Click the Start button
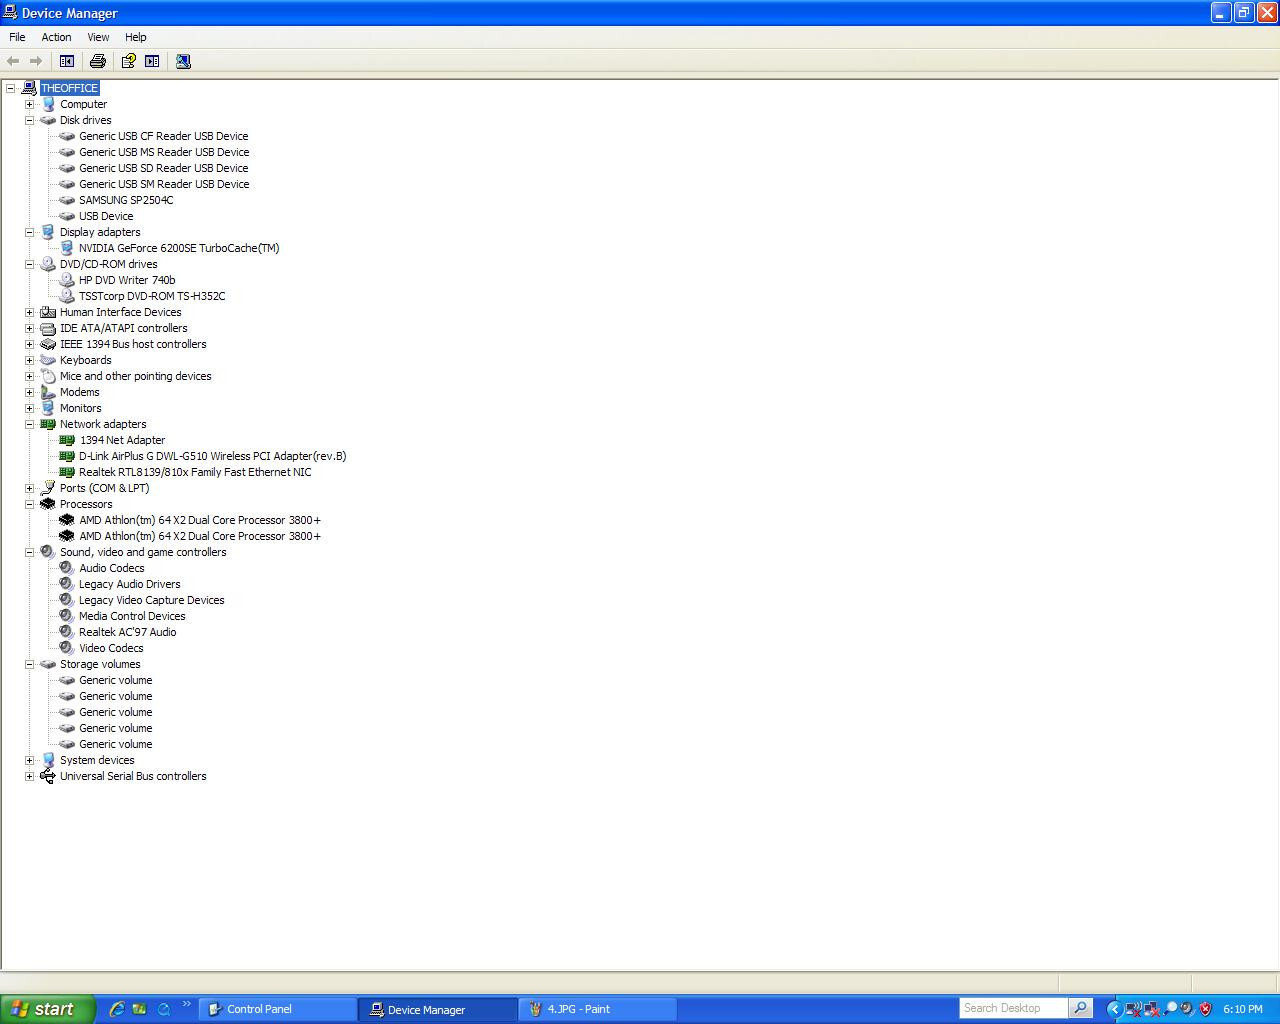1280x1024 pixels. (47, 1009)
